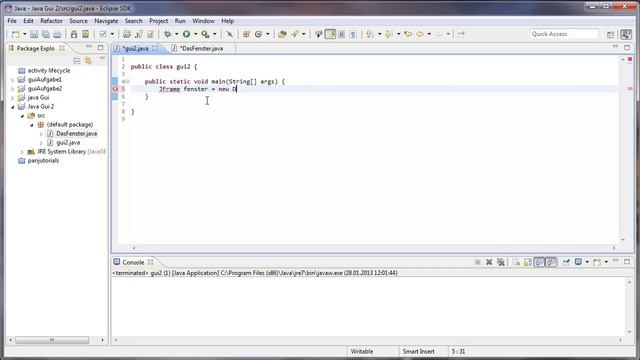
Task: Click the New Java Class icon
Action: [258, 34]
